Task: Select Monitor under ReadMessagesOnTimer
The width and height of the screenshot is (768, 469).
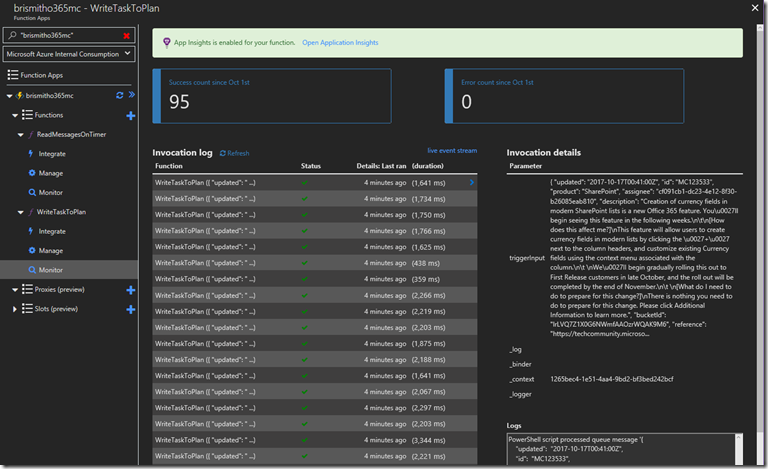Action: (x=50, y=192)
